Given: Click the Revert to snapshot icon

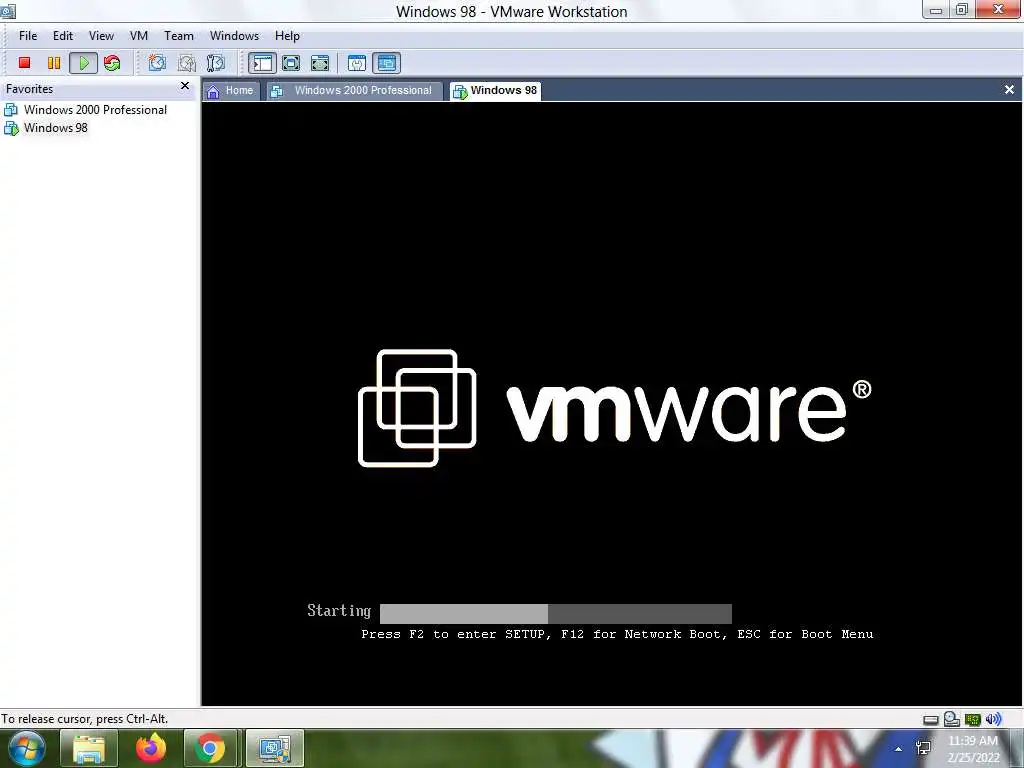Looking at the screenshot, I should pyautogui.click(x=187, y=63).
